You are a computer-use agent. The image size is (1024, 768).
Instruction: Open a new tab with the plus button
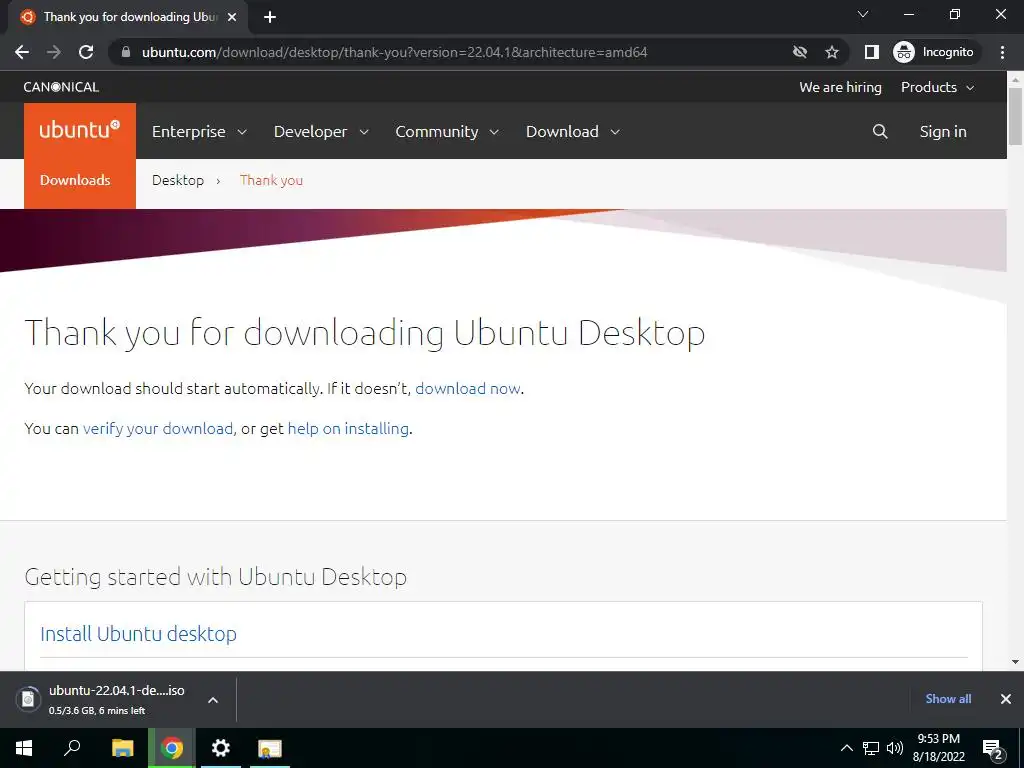pyautogui.click(x=270, y=17)
